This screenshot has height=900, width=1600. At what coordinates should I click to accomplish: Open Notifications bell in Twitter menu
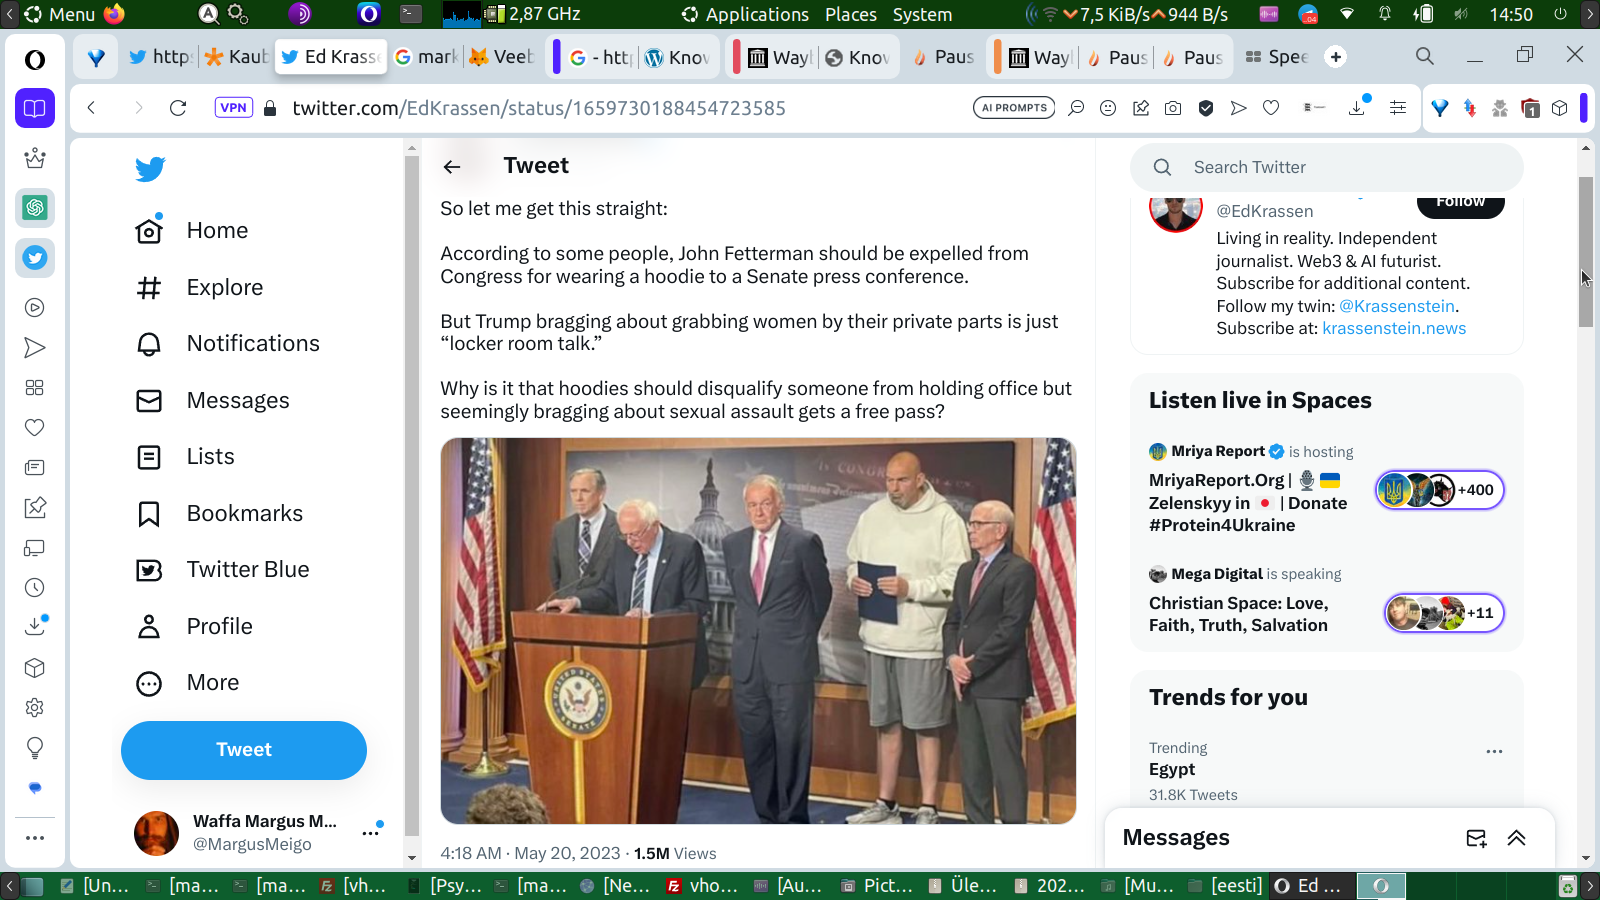149,344
